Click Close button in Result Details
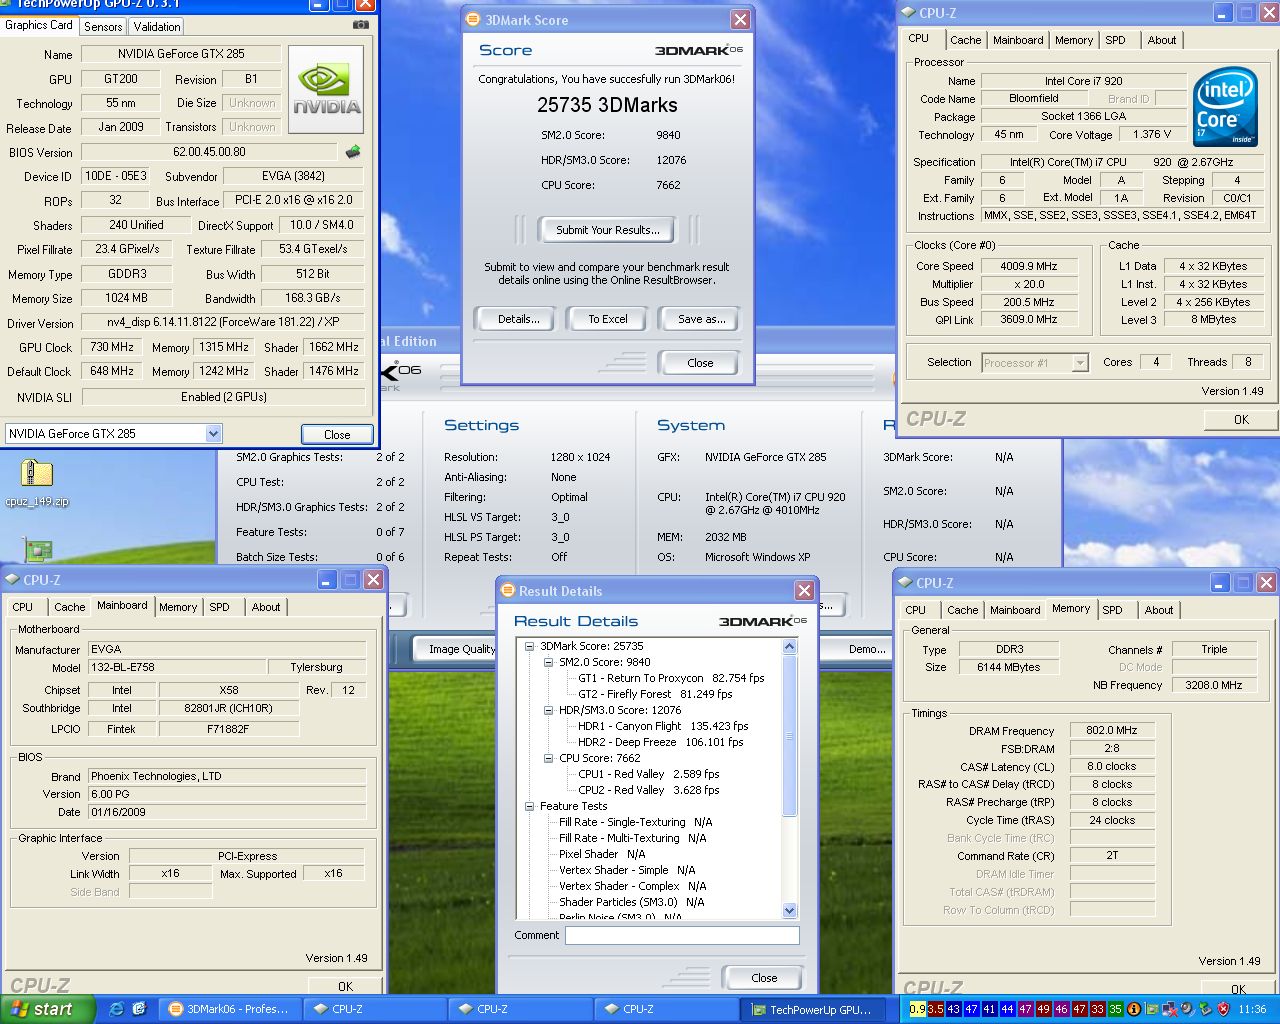Screen dimensions: 1280x1024 (764, 978)
